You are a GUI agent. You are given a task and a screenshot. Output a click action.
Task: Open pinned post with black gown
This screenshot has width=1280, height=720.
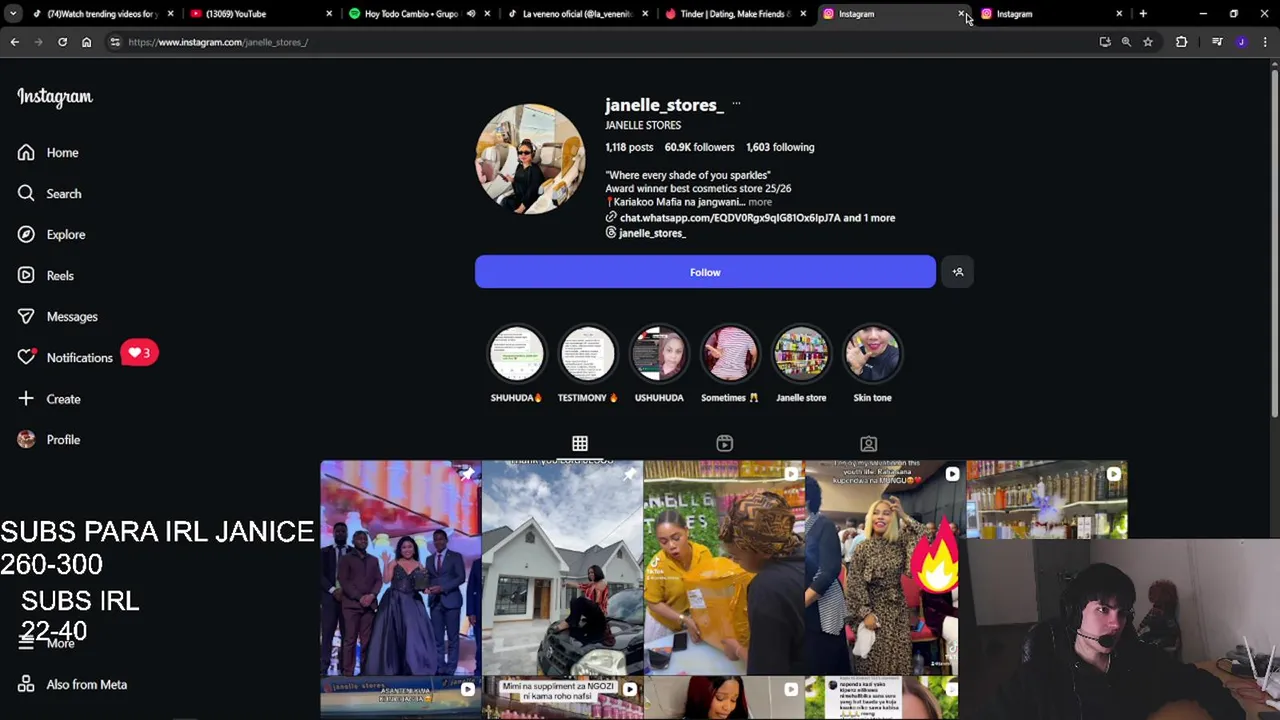coord(400,568)
